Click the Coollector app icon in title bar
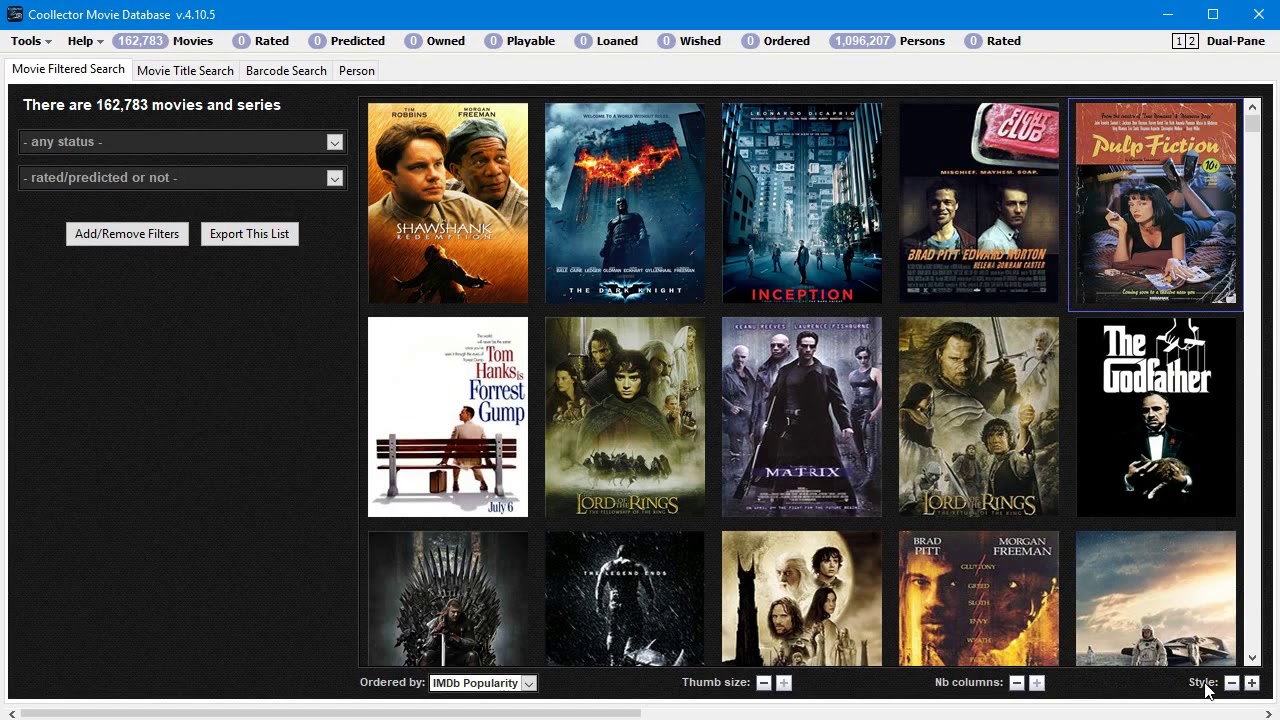The height and width of the screenshot is (720, 1280). [14, 14]
